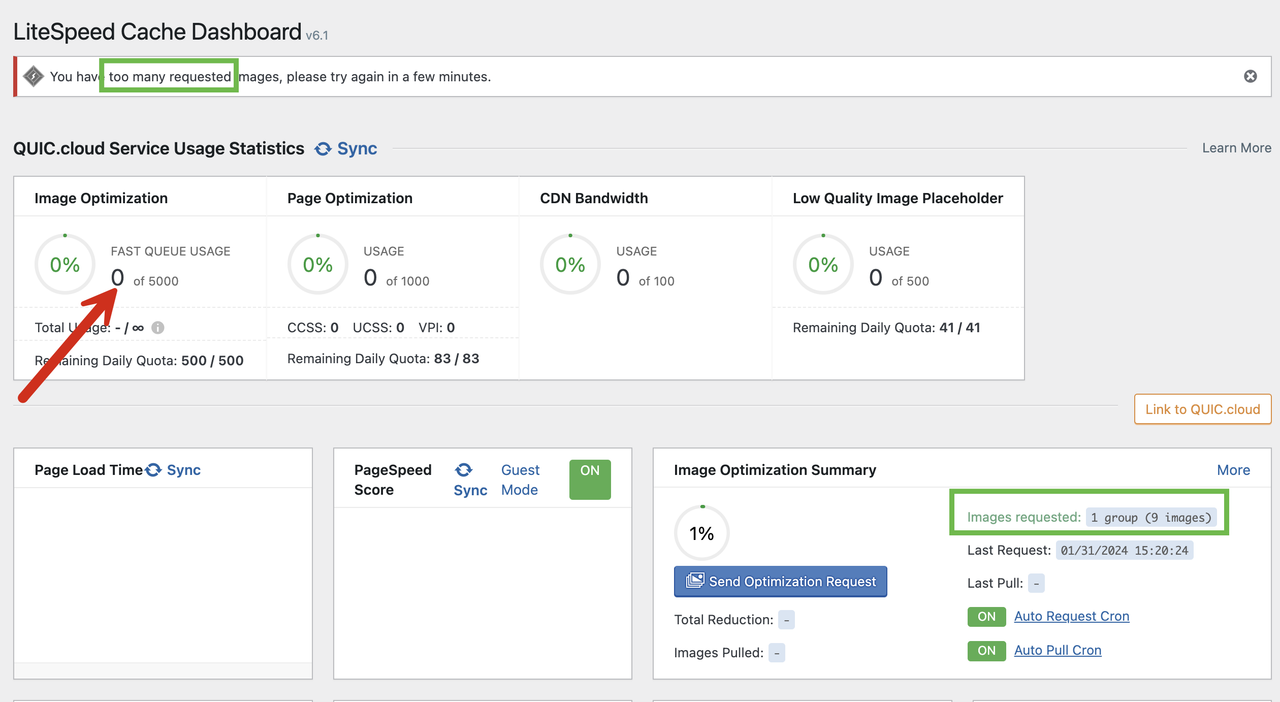This screenshot has width=1280, height=702.
Task: Click the Image Optimization Summary 1% progress circle
Action: pyautogui.click(x=702, y=533)
